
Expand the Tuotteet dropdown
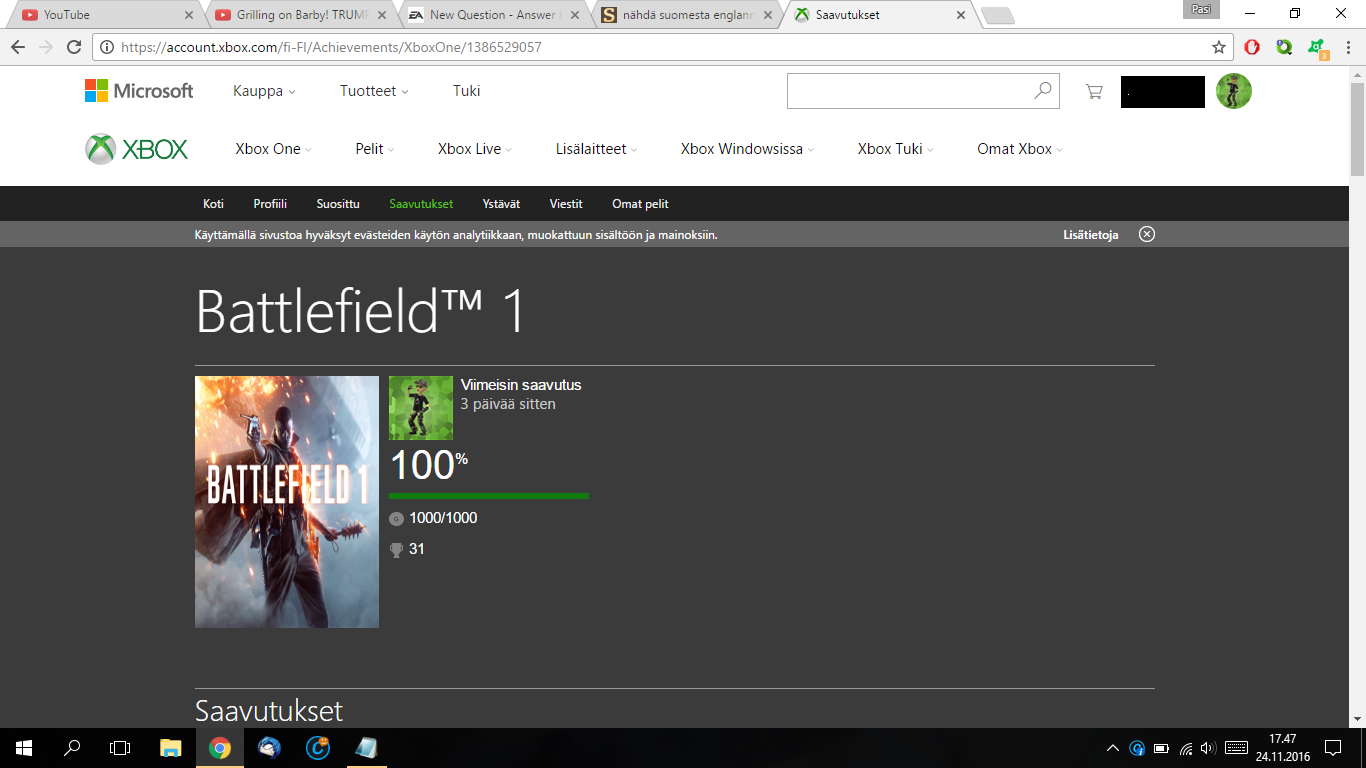point(374,91)
